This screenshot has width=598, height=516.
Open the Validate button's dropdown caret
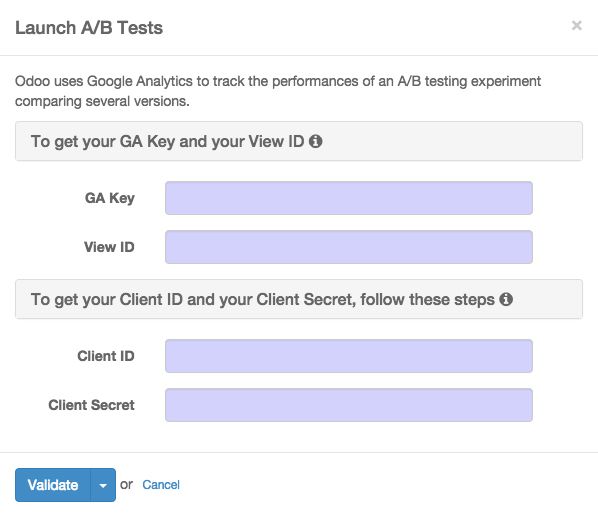click(103, 485)
